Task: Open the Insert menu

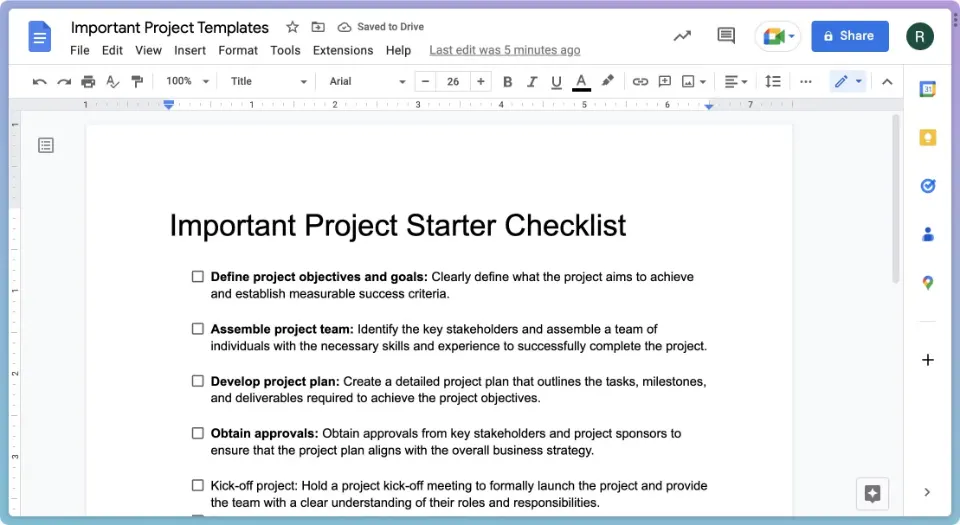Action: coord(190,50)
